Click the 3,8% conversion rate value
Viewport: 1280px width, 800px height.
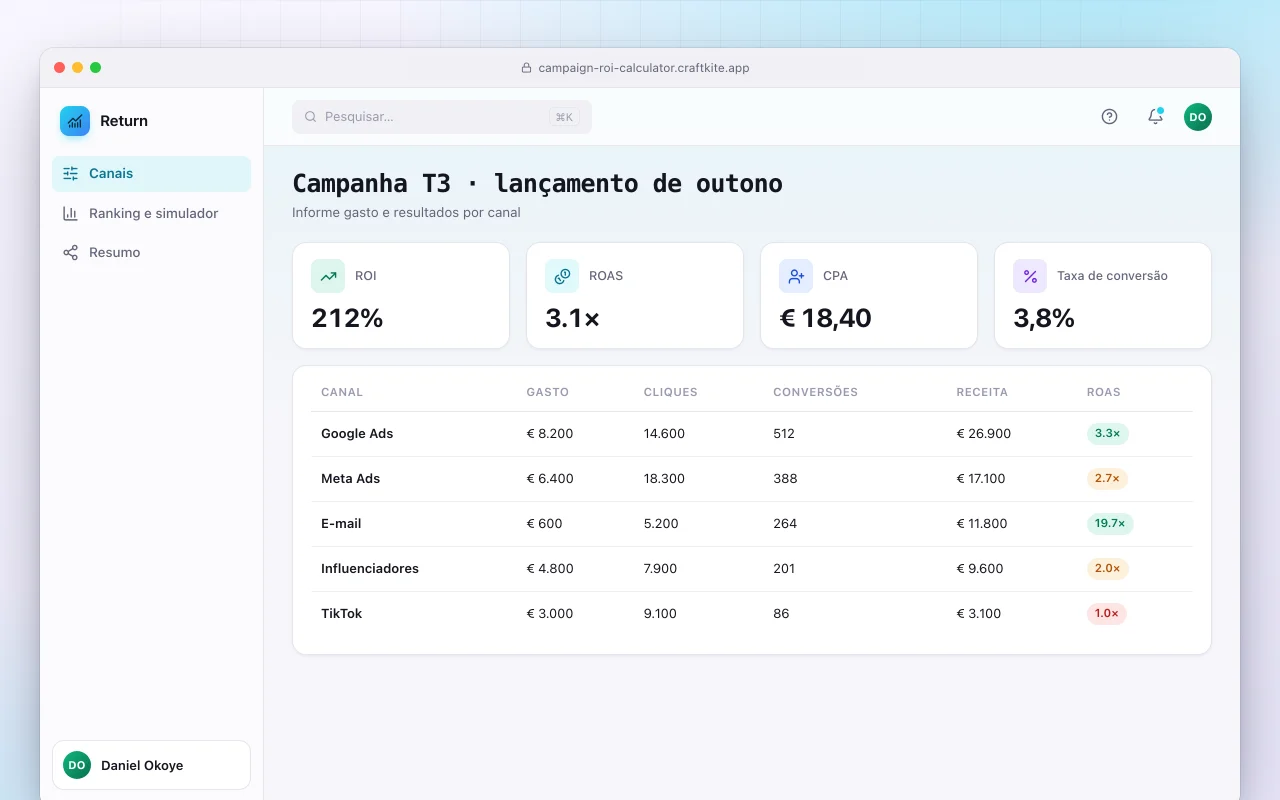point(1044,318)
